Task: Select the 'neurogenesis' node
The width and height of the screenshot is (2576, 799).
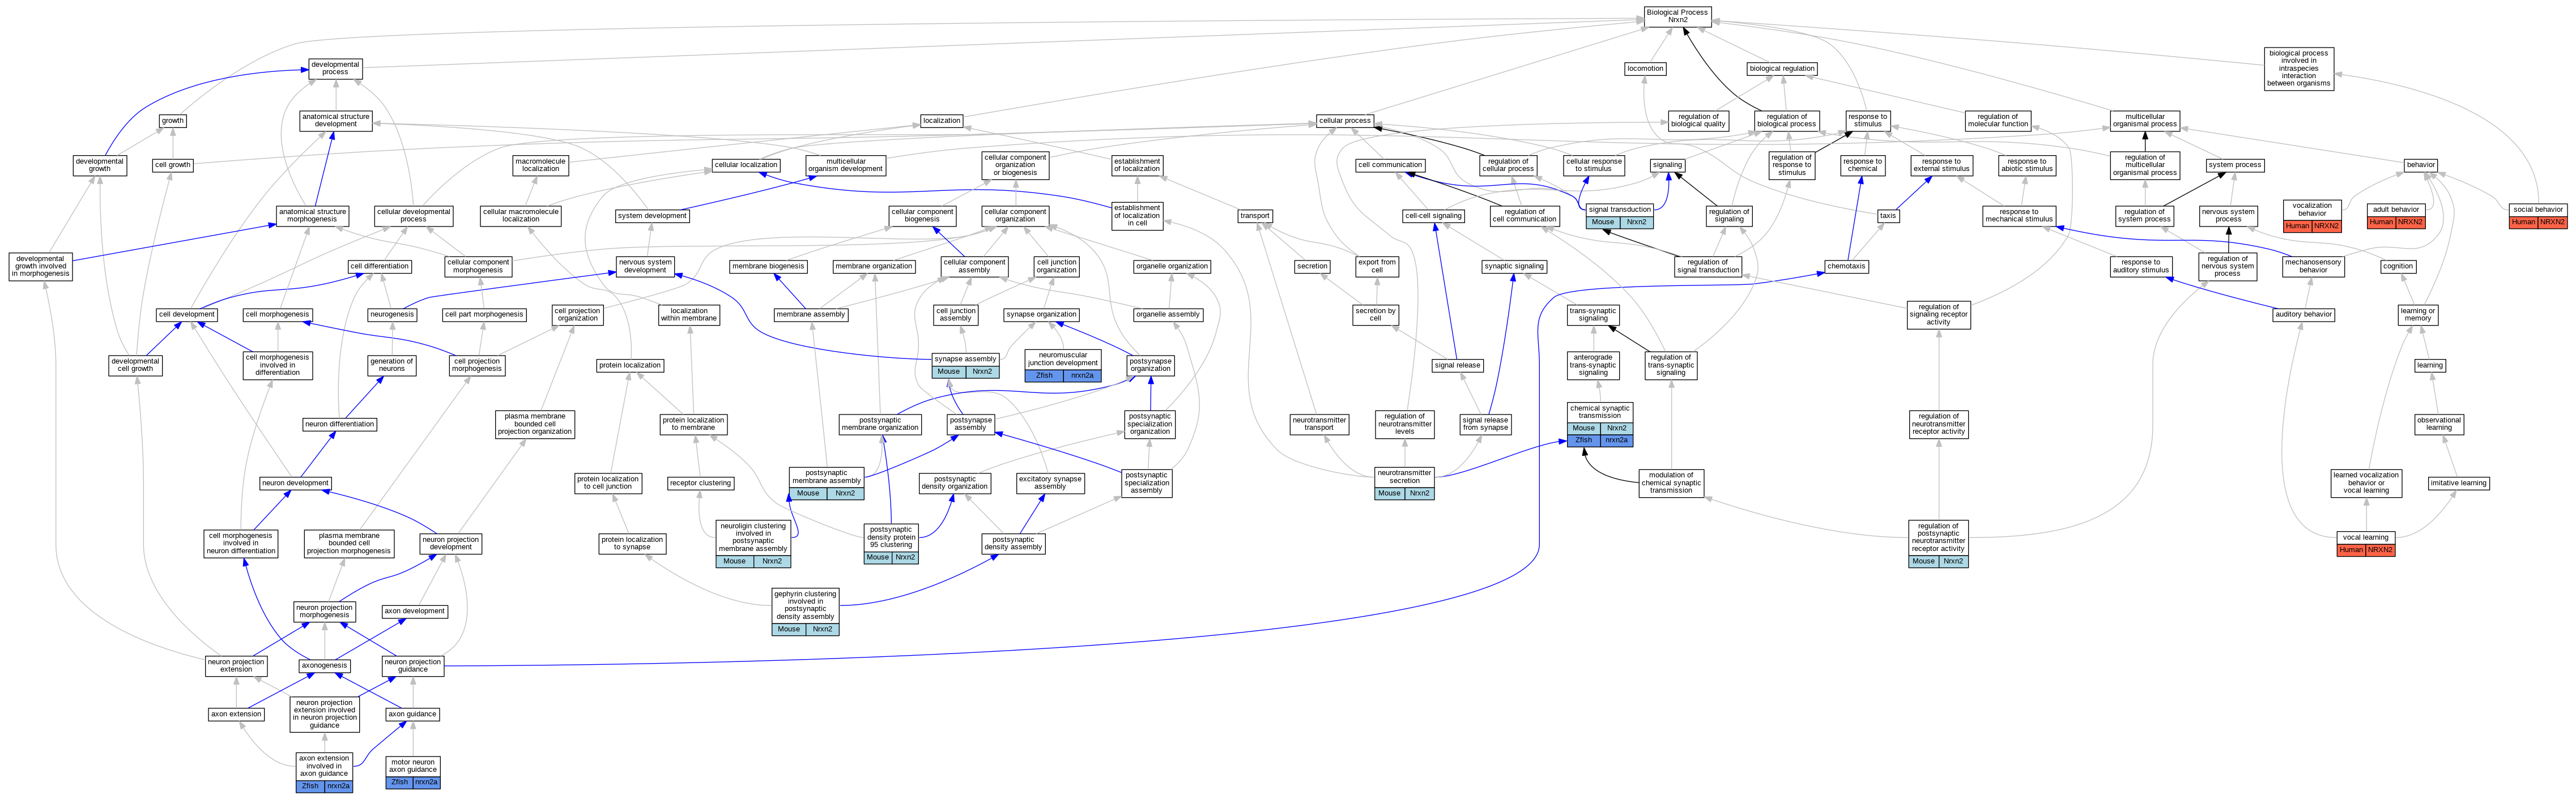Action: [x=392, y=315]
